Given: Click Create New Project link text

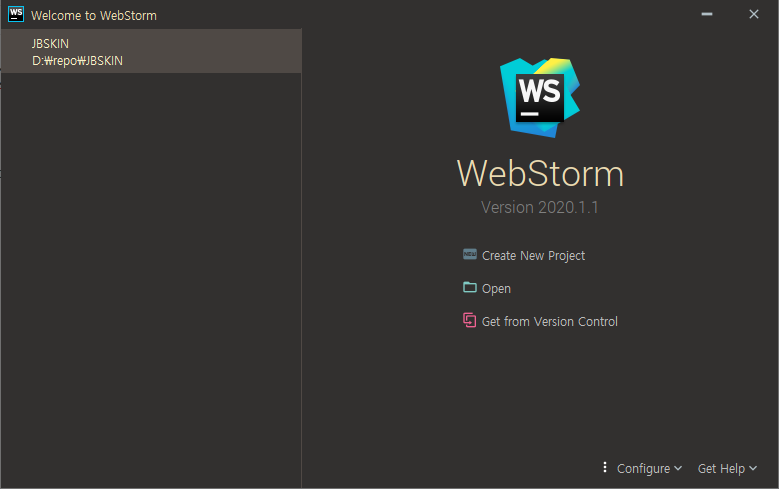Looking at the screenshot, I should coord(533,255).
